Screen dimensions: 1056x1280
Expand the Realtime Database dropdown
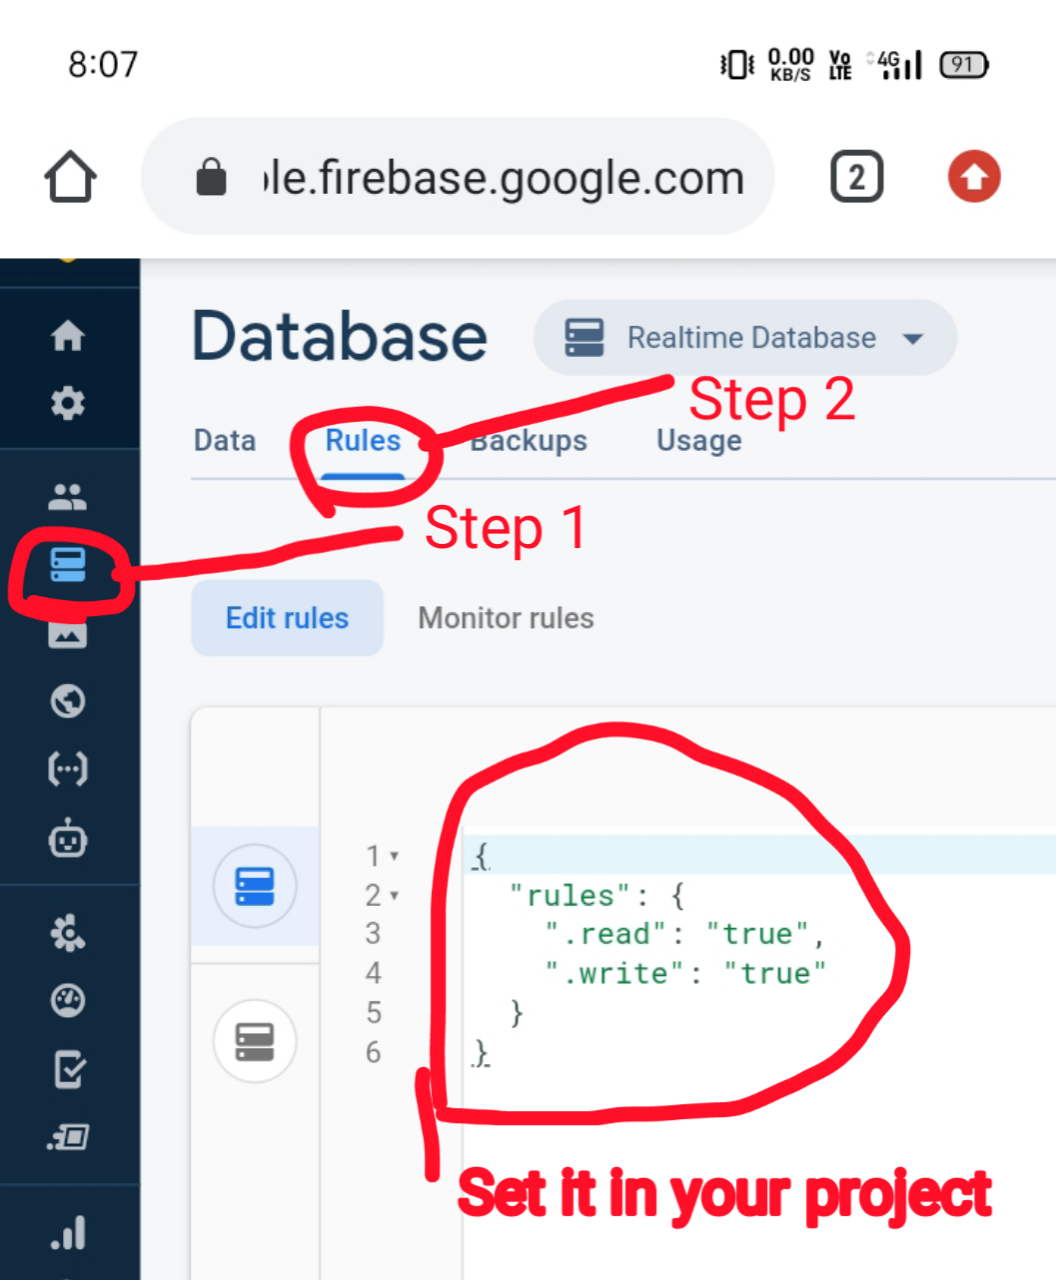tap(745, 338)
